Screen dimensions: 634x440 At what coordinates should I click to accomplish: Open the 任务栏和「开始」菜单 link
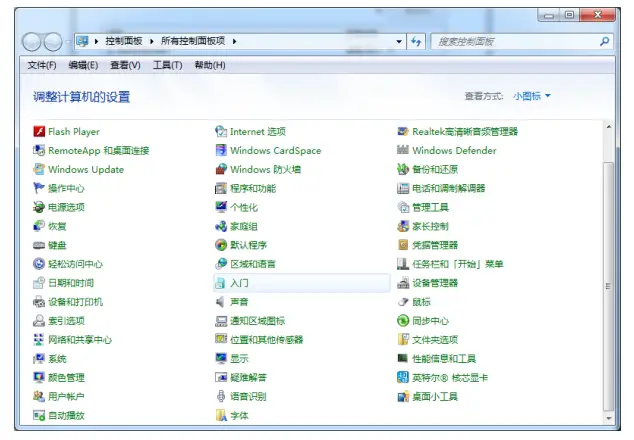point(457,264)
